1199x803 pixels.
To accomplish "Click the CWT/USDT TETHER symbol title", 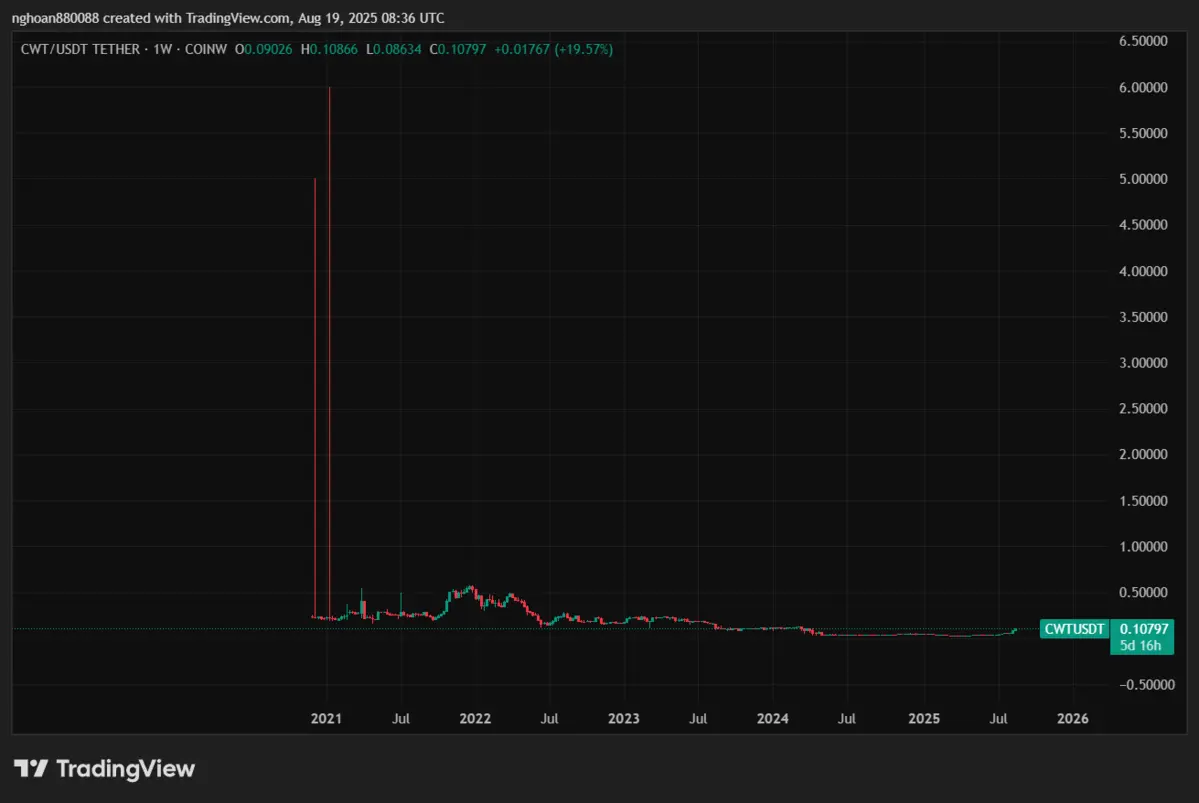I will tap(82, 49).
